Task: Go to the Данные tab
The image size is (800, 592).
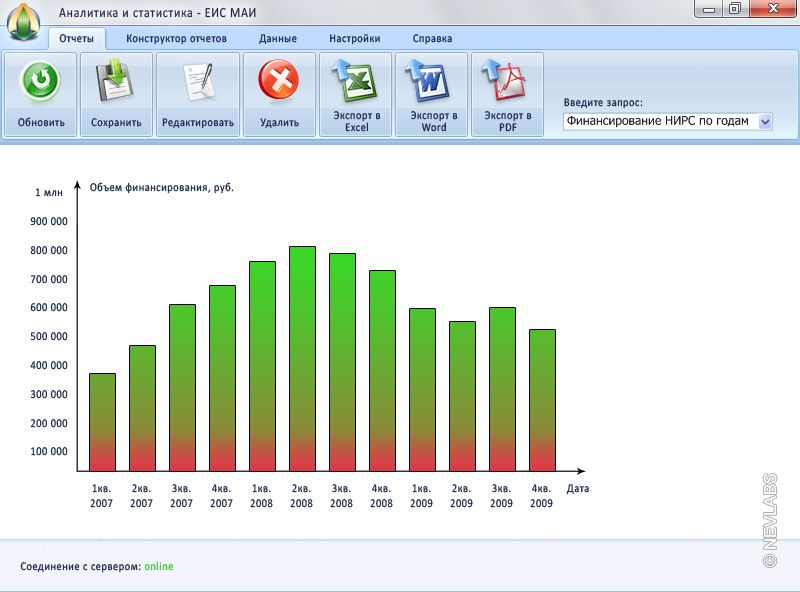Action: [277, 39]
